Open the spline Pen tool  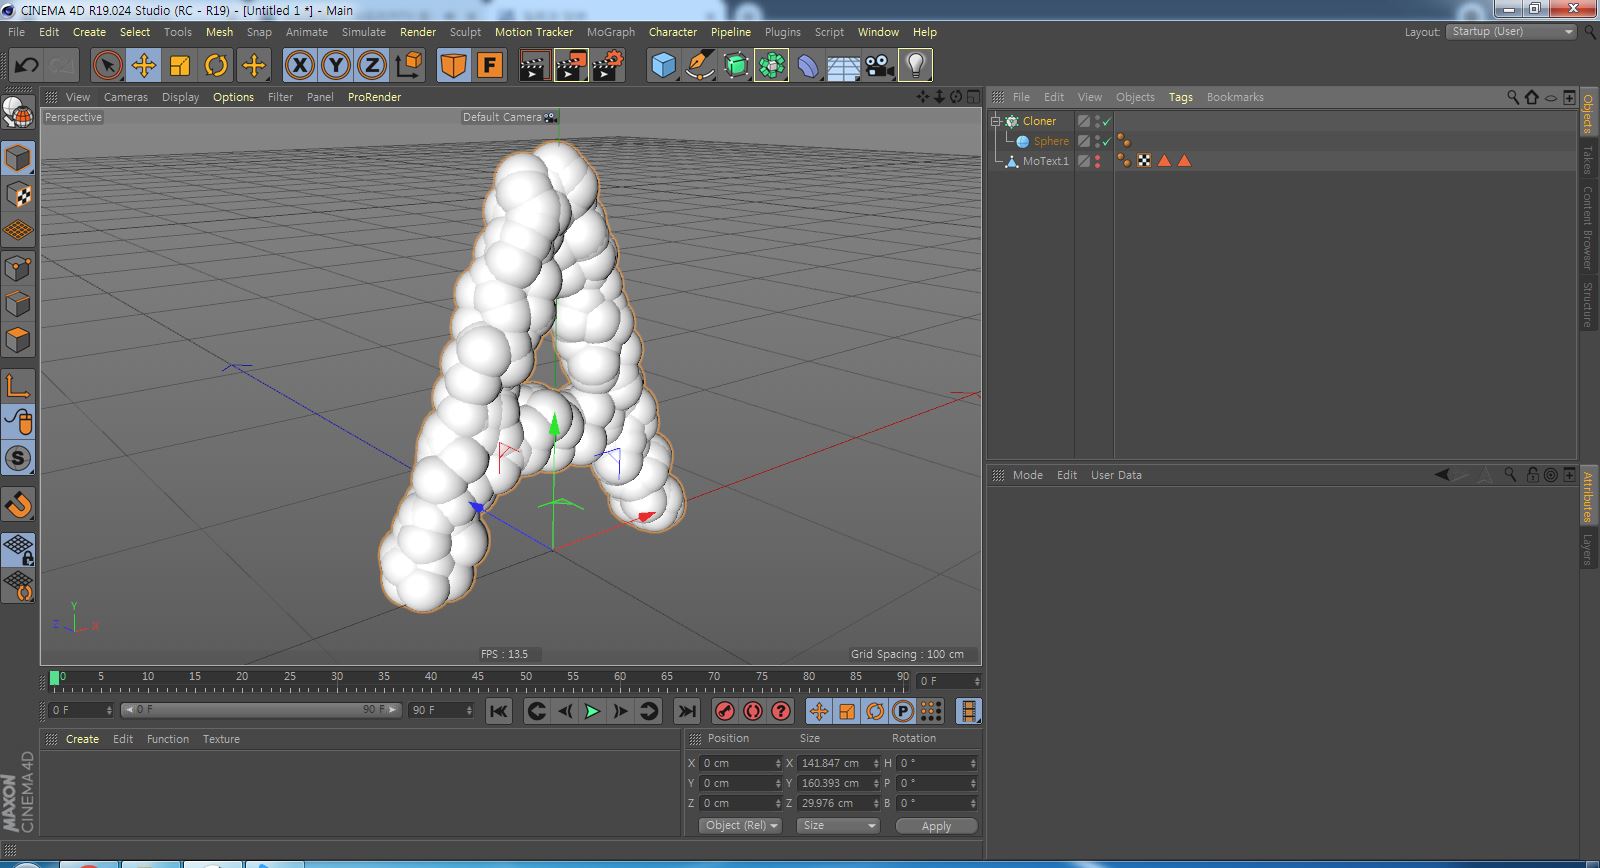700,66
